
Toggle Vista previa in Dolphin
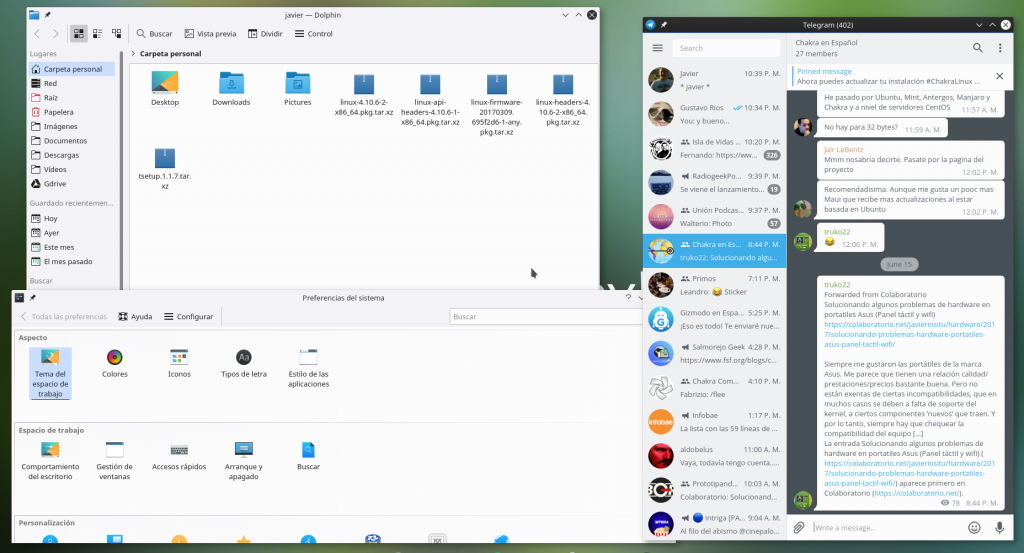[210, 33]
